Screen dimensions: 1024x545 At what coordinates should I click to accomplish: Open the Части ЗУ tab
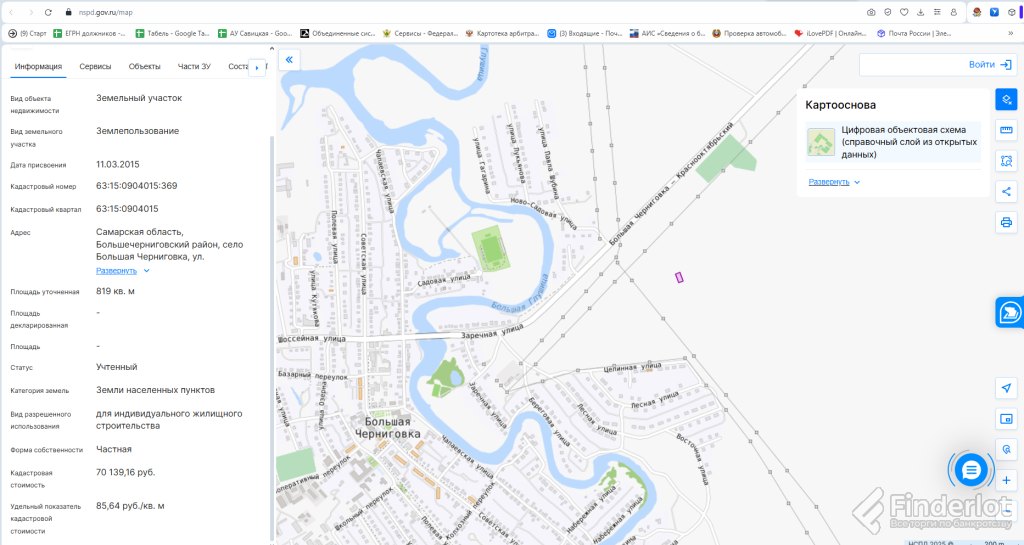pos(194,67)
